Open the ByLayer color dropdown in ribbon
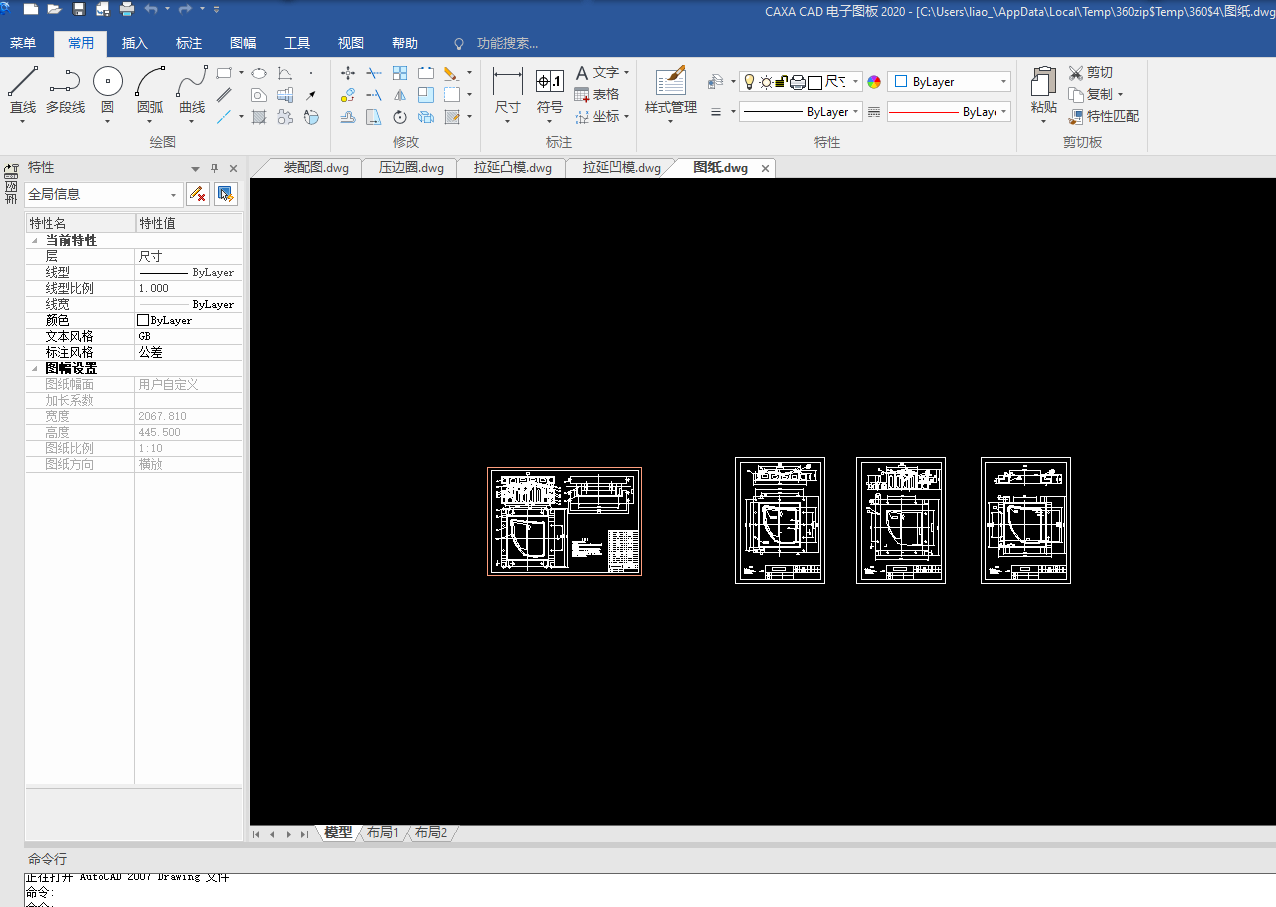 pyautogui.click(x=949, y=82)
